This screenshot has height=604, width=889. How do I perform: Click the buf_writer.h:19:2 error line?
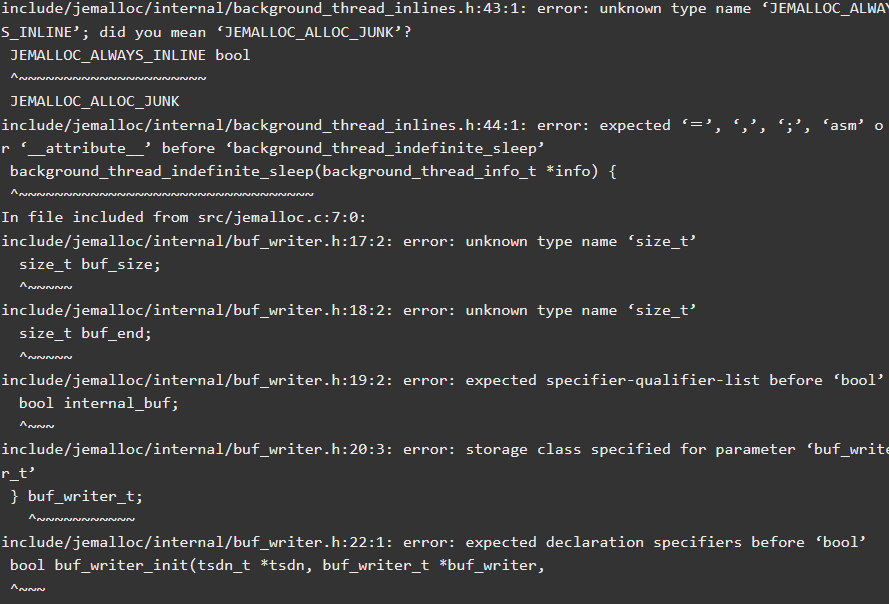coord(442,380)
